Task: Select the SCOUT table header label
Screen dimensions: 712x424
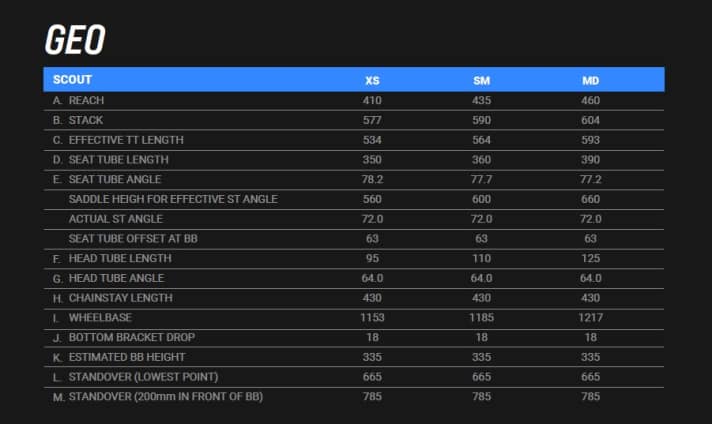Action: coord(72,79)
